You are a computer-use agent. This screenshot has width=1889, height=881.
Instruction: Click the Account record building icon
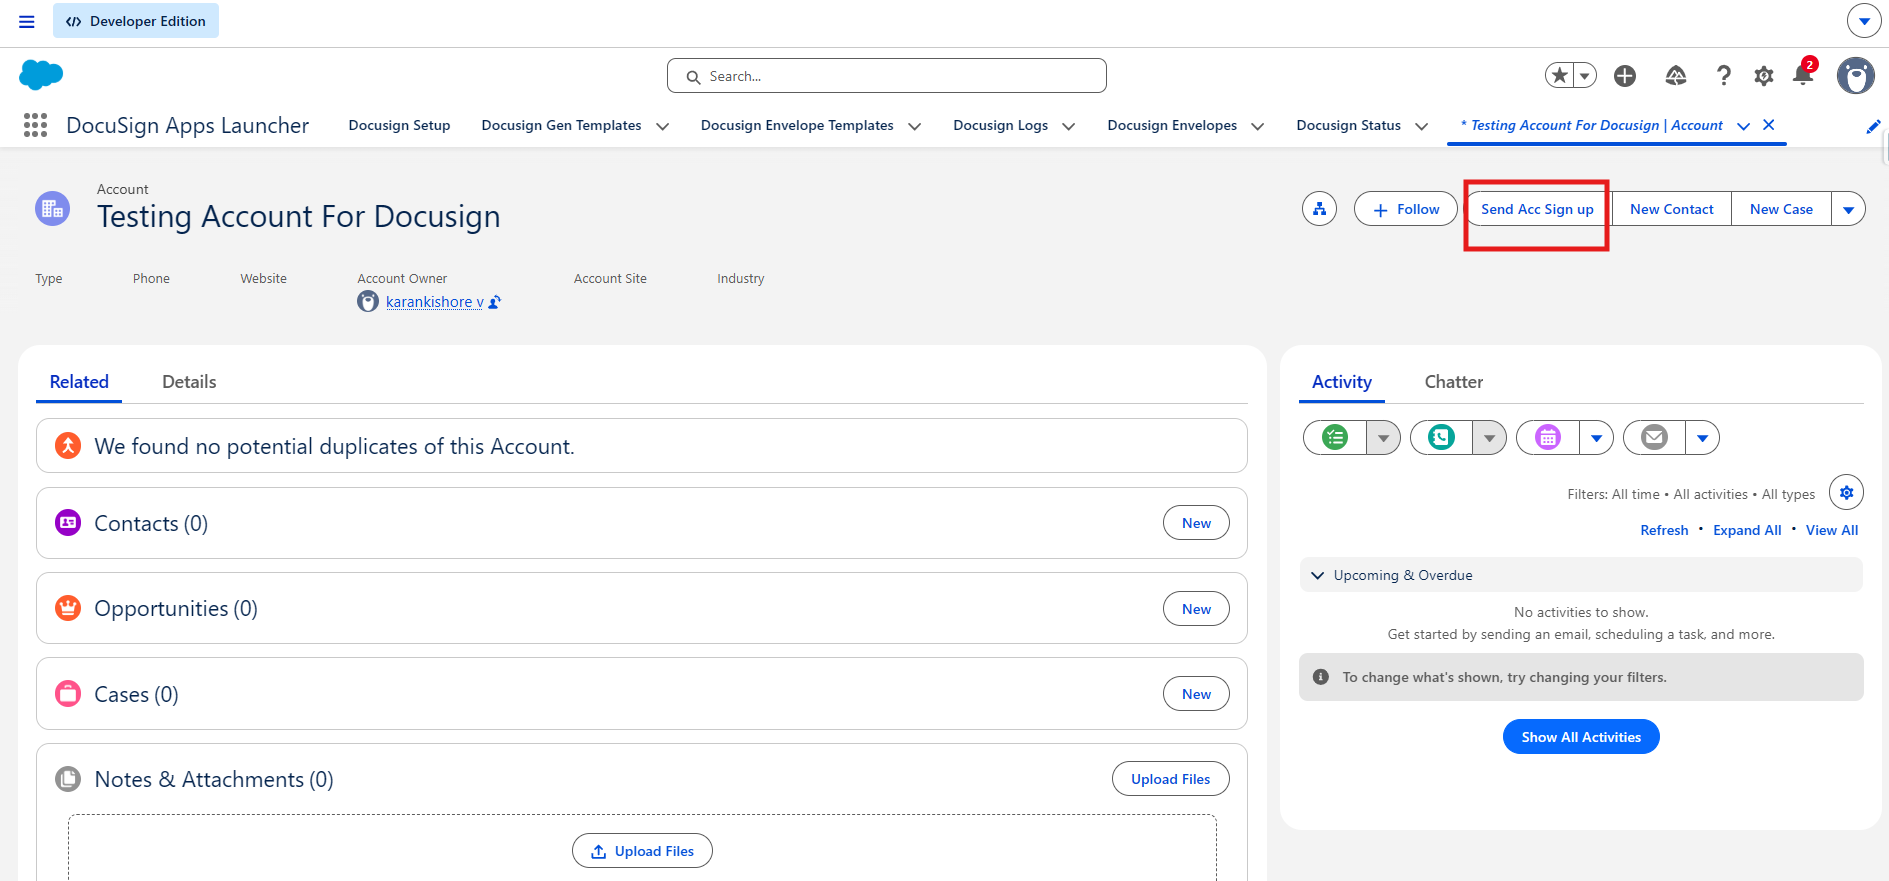(x=53, y=208)
